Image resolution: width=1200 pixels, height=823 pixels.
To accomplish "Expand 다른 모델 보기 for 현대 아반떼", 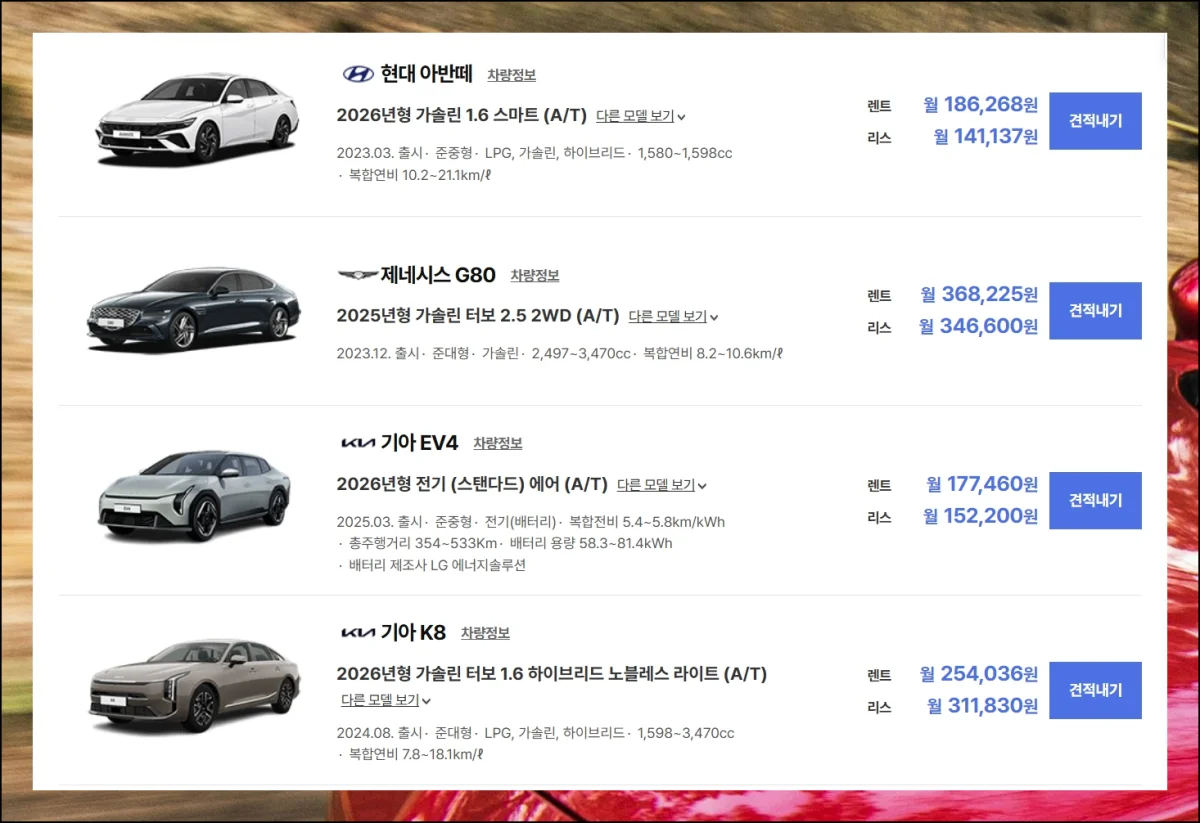I will [x=640, y=116].
